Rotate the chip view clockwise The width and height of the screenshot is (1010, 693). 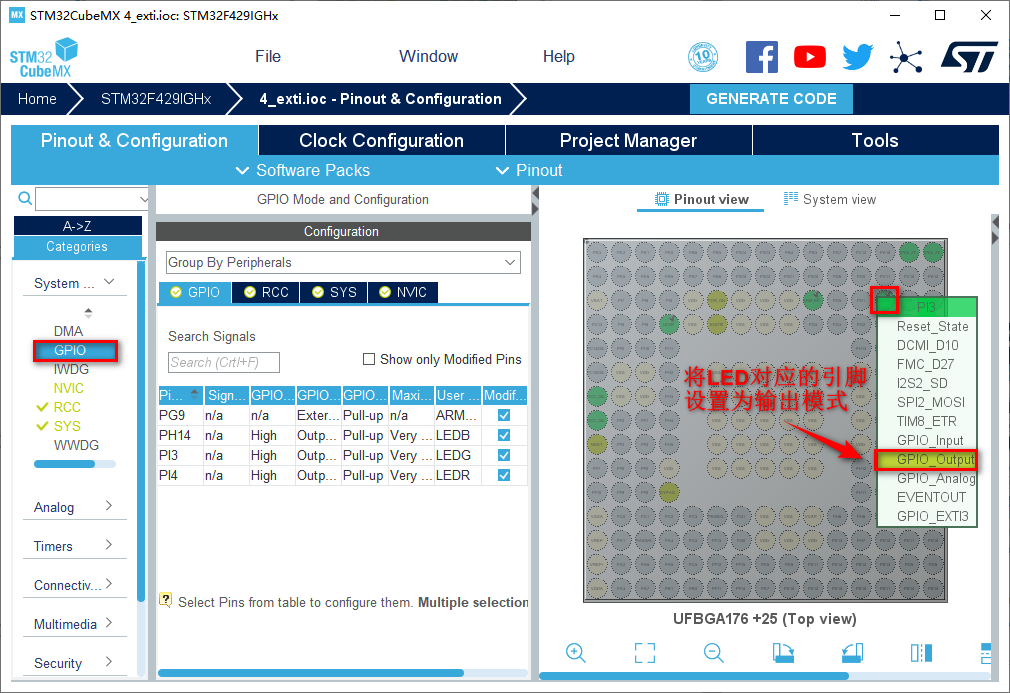click(783, 653)
